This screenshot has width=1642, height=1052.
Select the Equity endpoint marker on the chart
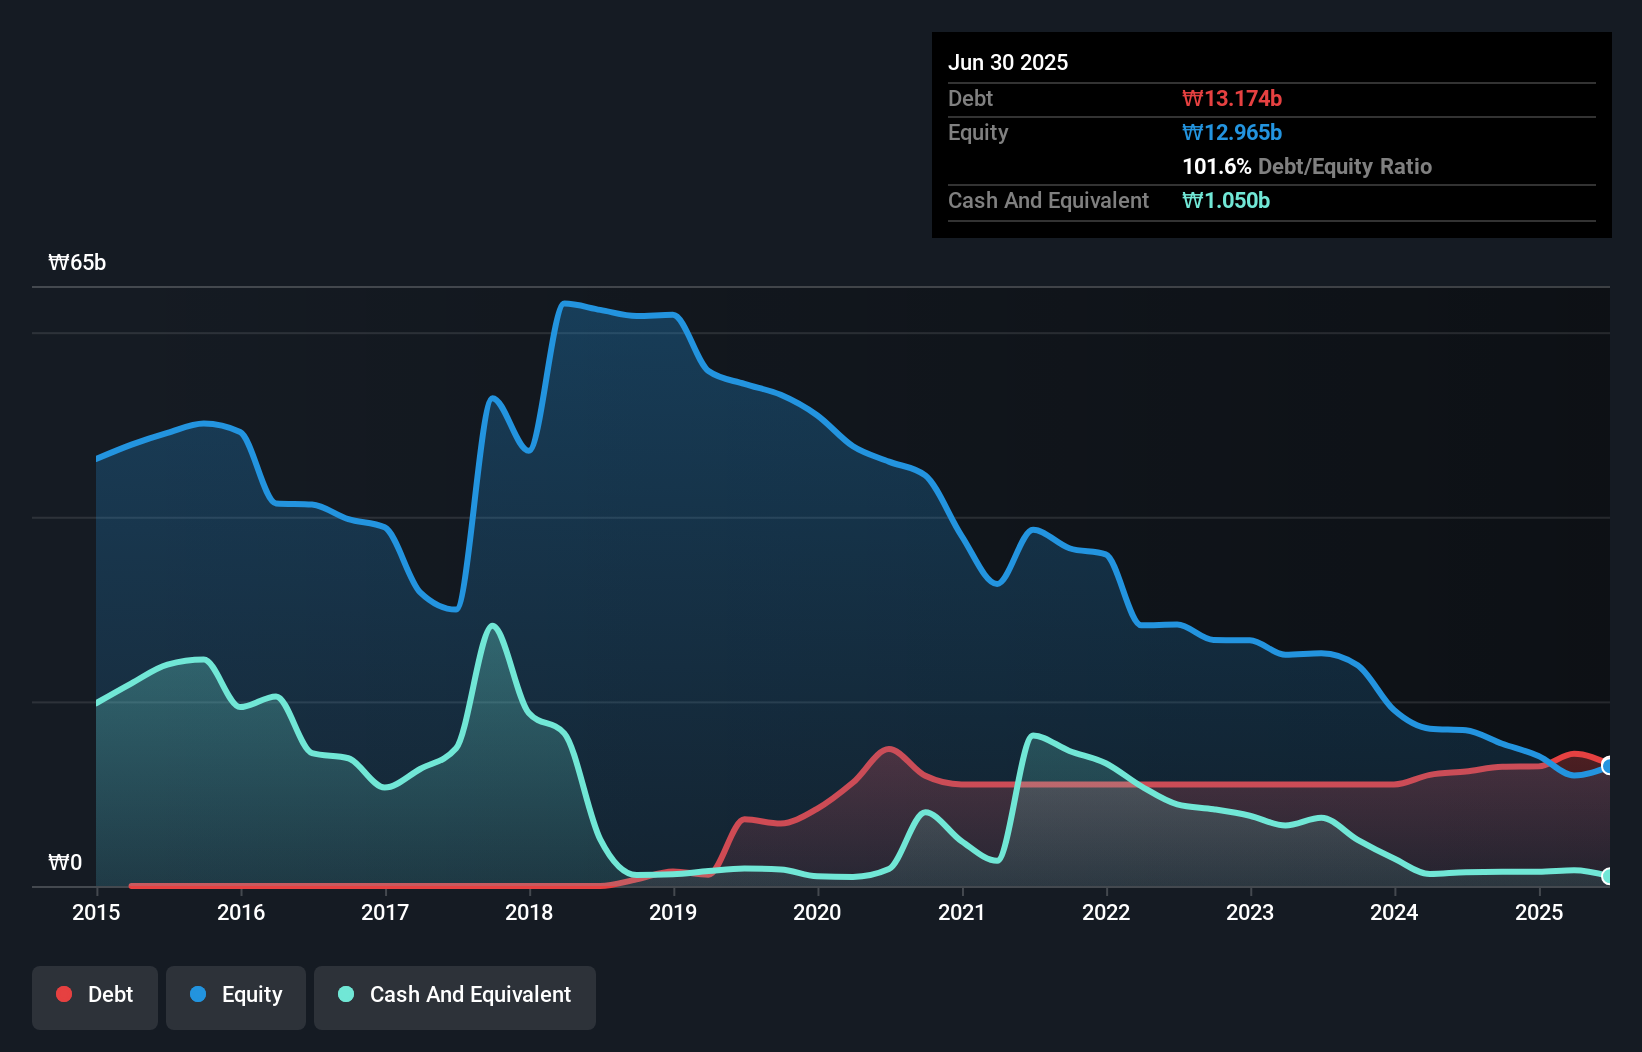(1607, 766)
